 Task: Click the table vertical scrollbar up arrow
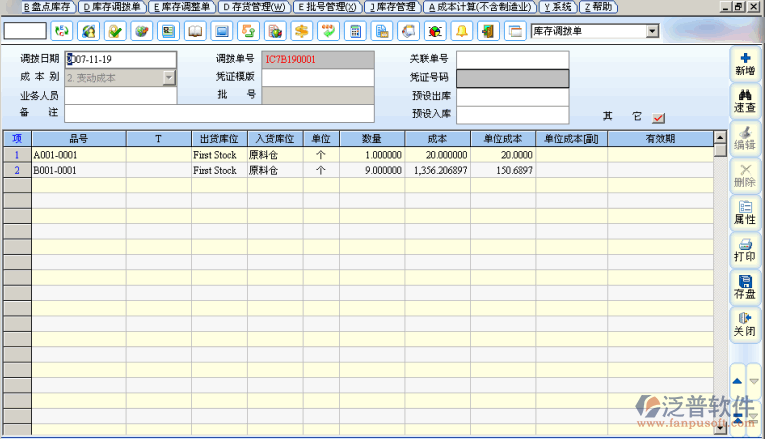tap(720, 151)
